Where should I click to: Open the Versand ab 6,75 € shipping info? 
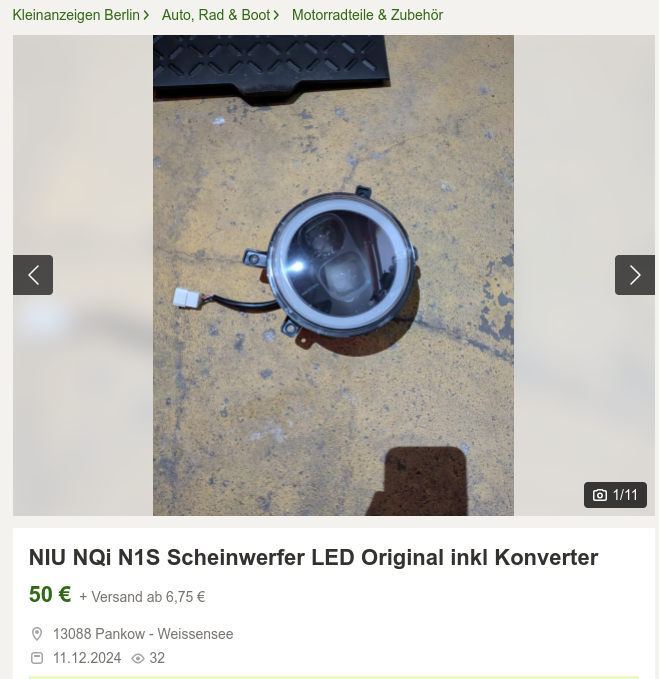tap(142, 597)
